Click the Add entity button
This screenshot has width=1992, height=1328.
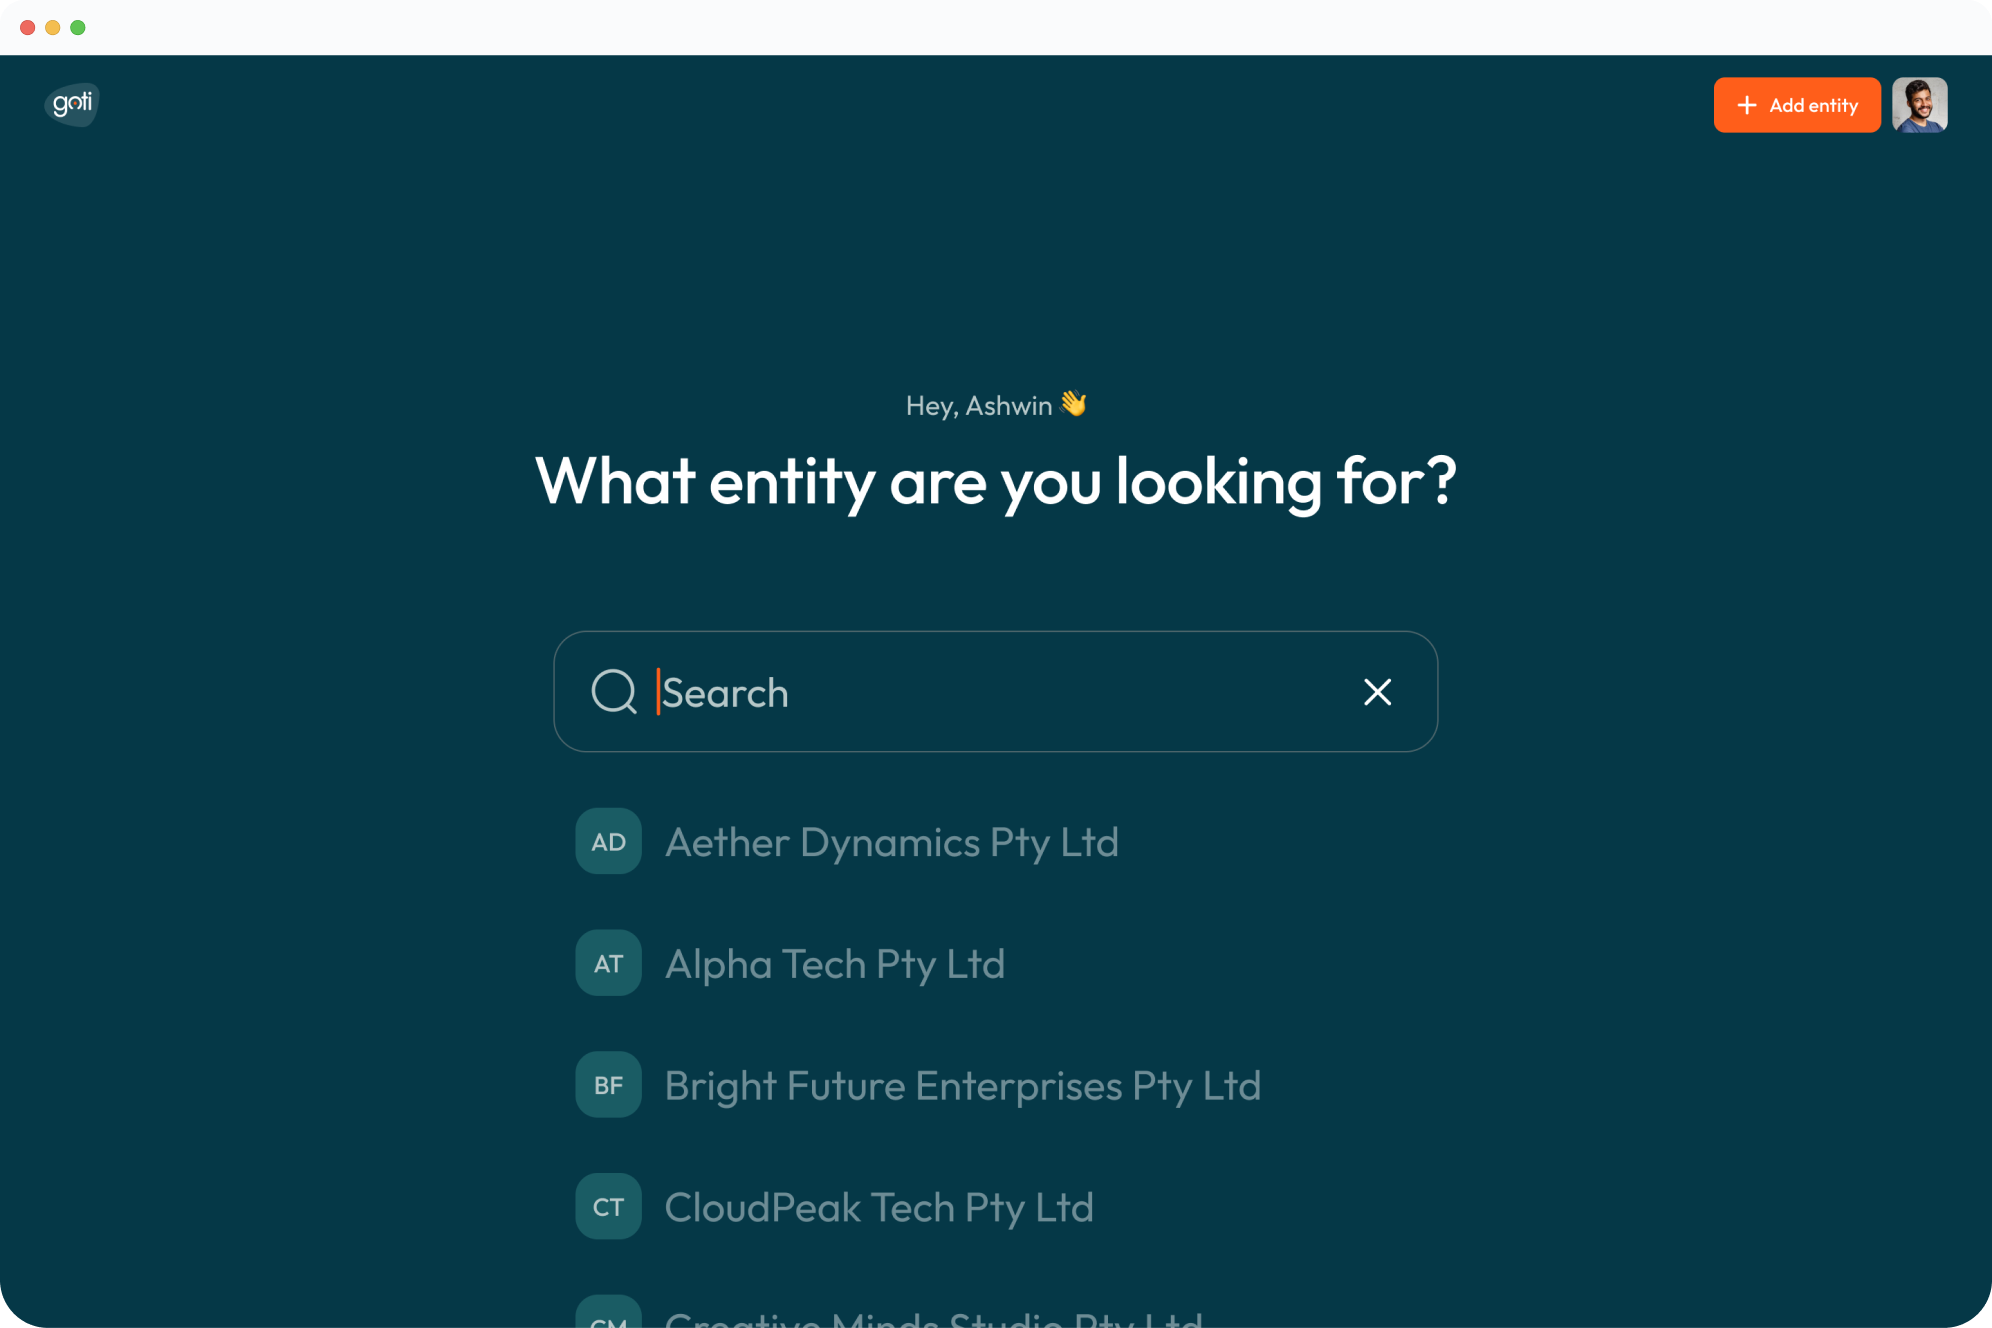tap(1797, 105)
